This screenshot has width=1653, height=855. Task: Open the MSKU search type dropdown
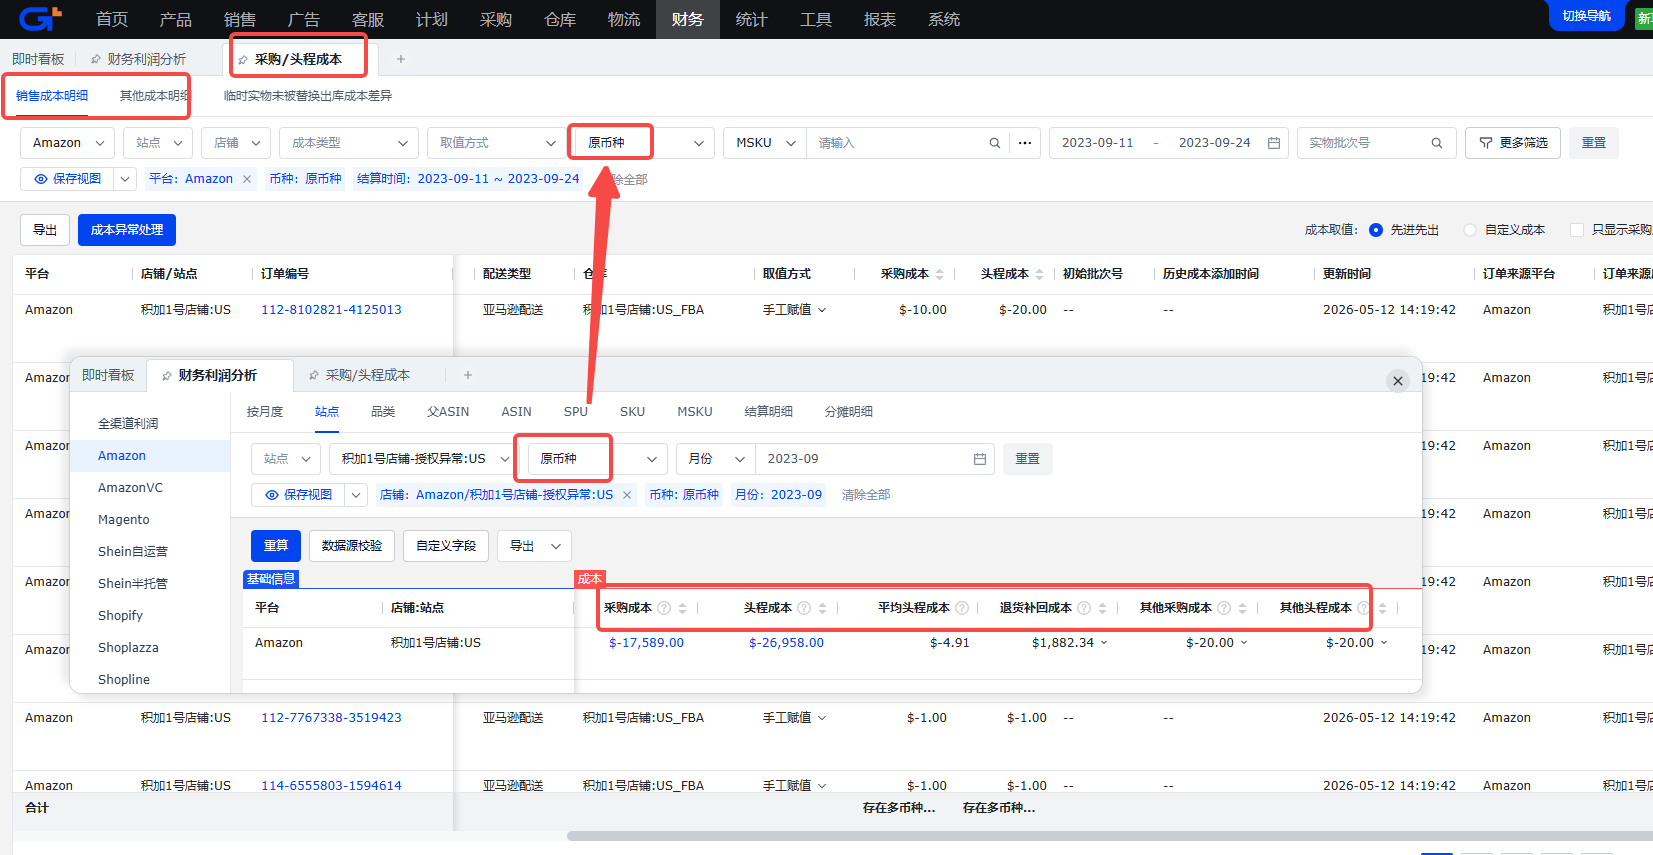(x=765, y=143)
